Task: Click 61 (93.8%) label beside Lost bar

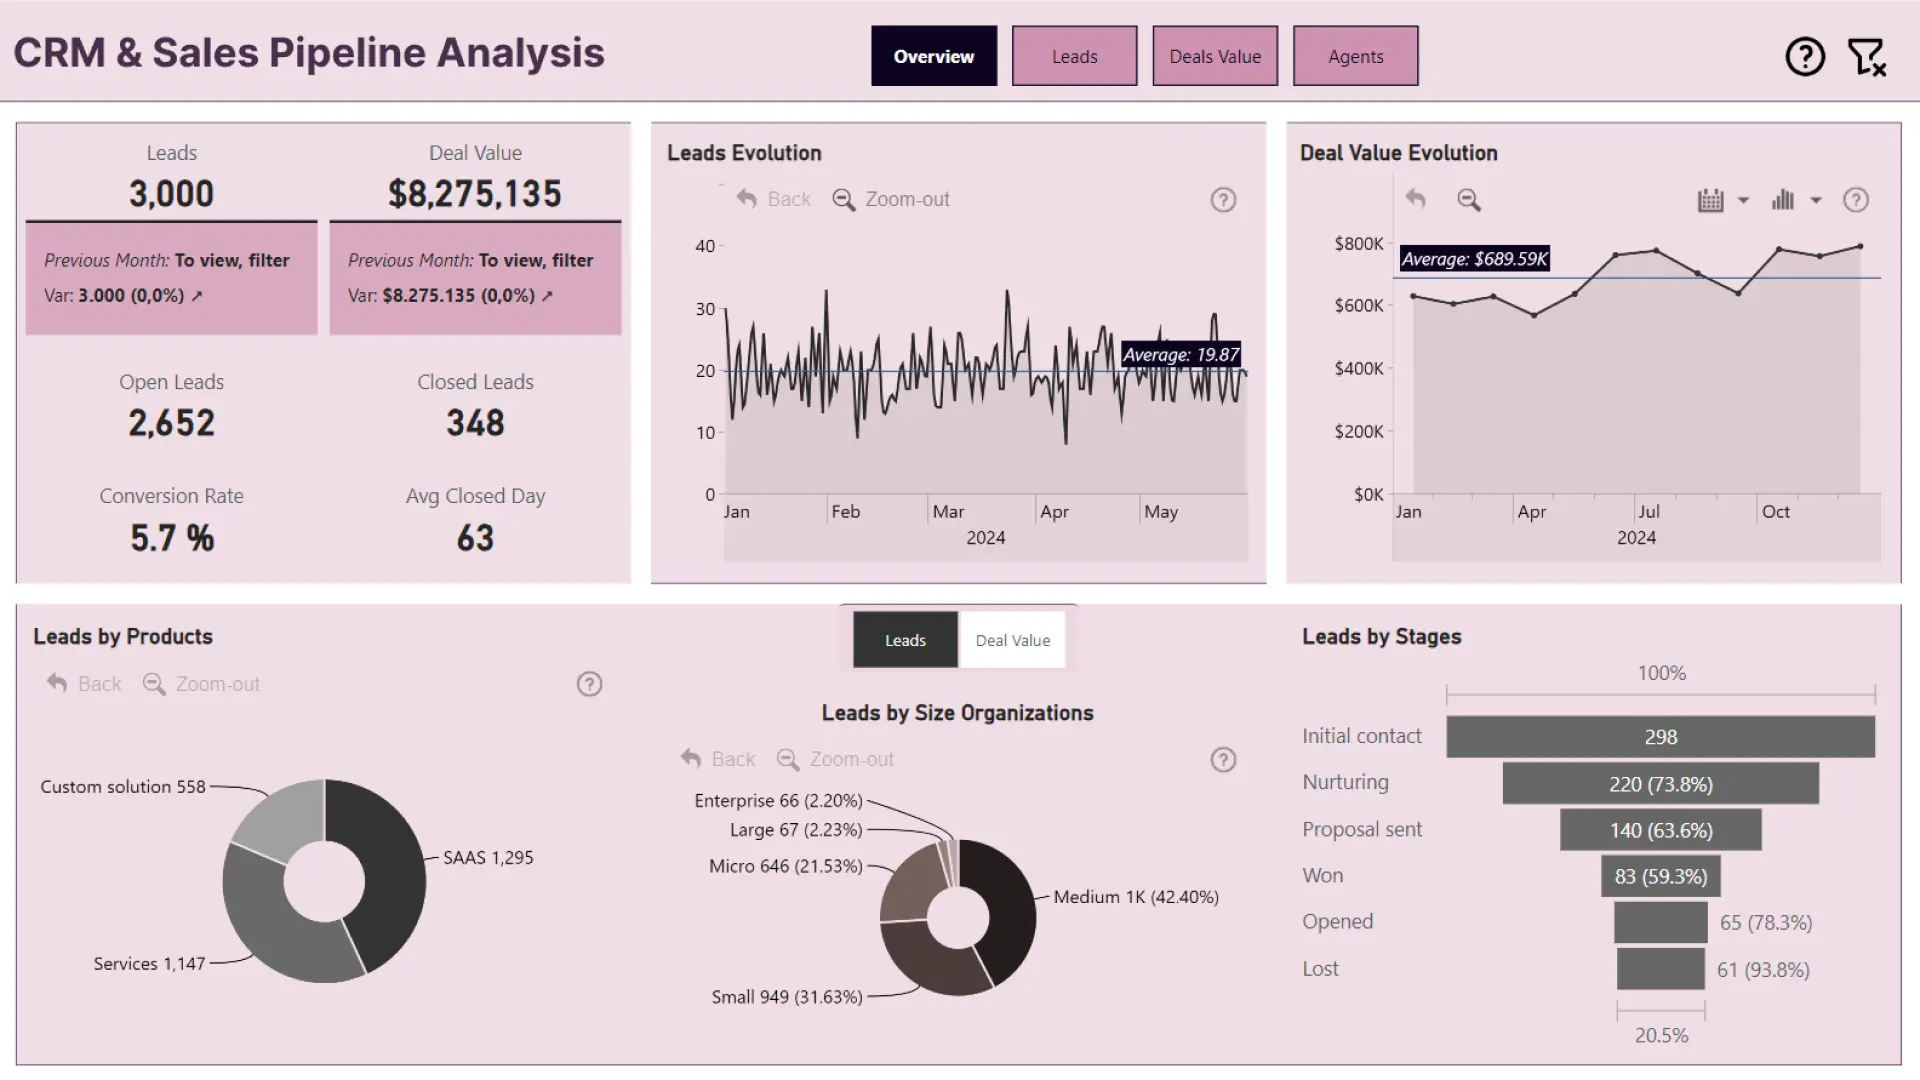Action: tap(1763, 970)
